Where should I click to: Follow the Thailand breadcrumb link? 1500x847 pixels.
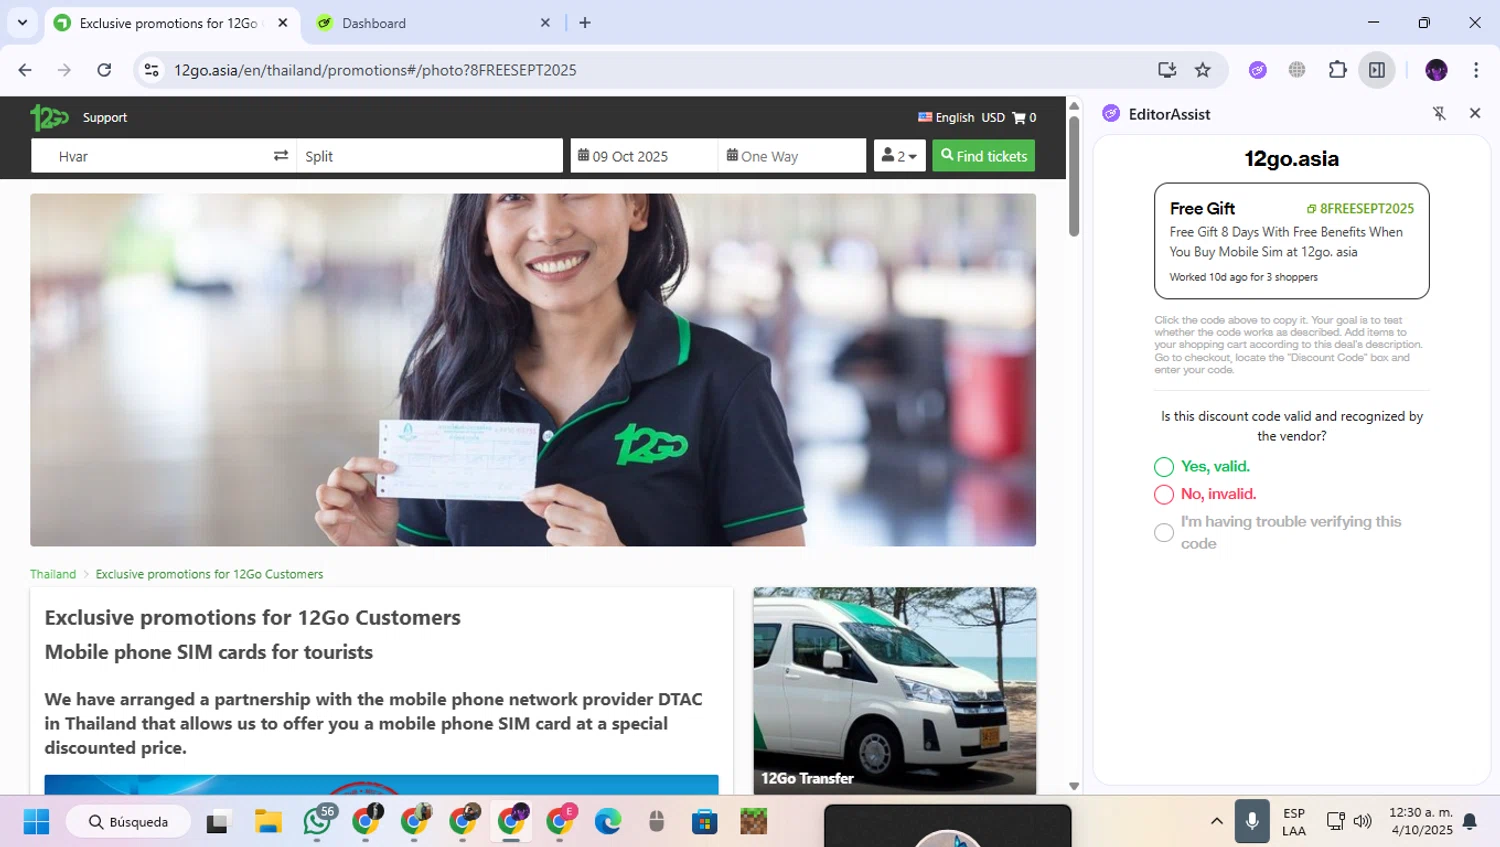[x=53, y=574]
